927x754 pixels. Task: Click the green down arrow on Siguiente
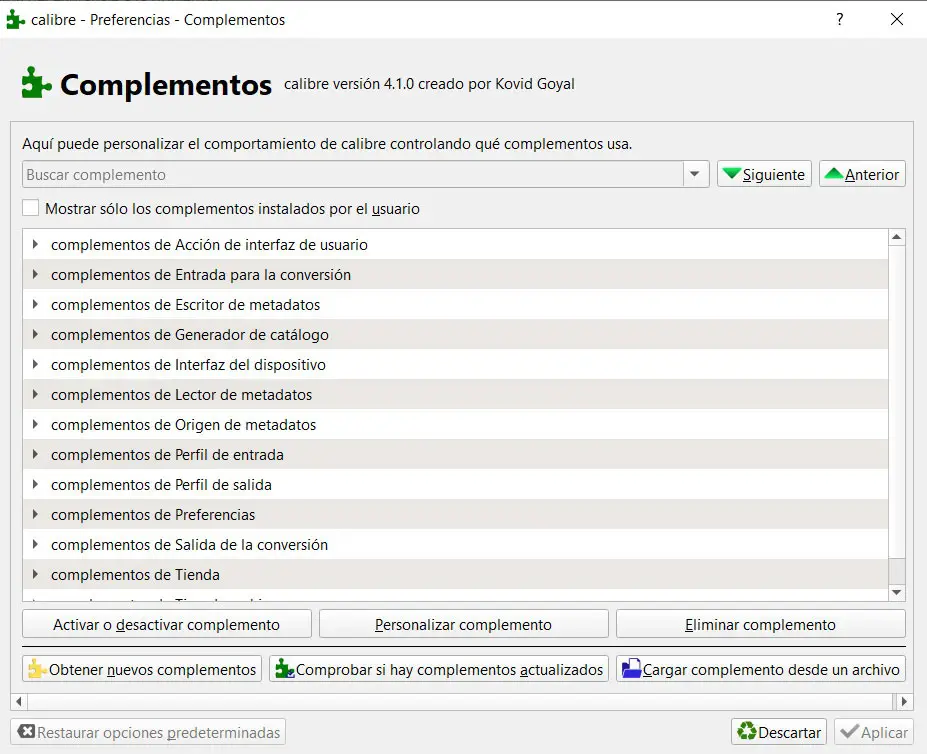point(732,173)
